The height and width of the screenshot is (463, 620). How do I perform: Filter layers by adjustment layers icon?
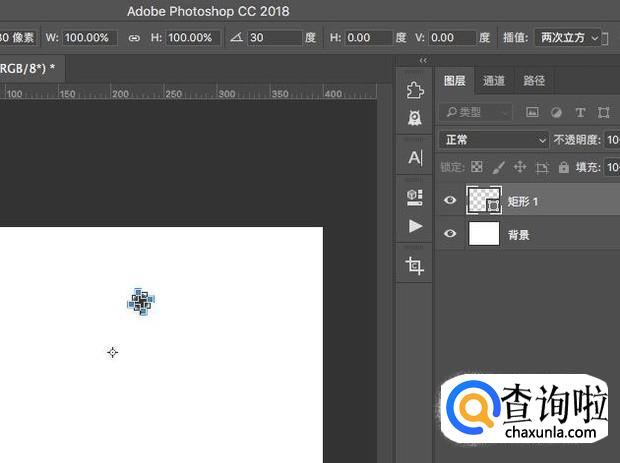click(x=556, y=113)
